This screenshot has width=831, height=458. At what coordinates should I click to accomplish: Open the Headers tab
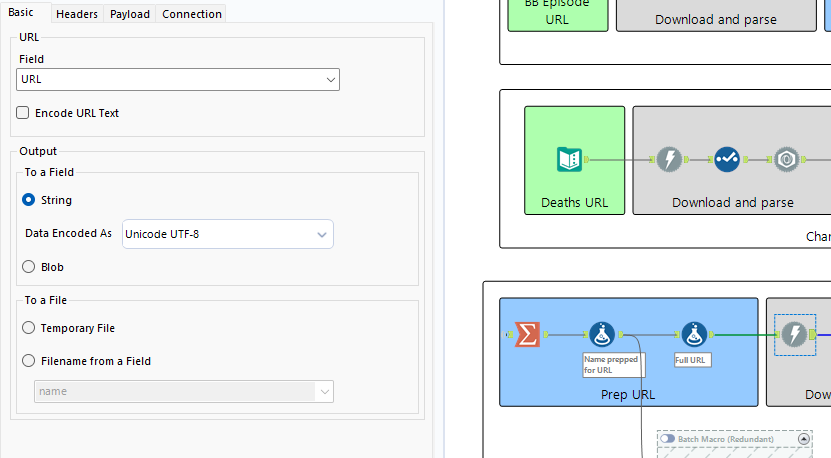[77, 14]
